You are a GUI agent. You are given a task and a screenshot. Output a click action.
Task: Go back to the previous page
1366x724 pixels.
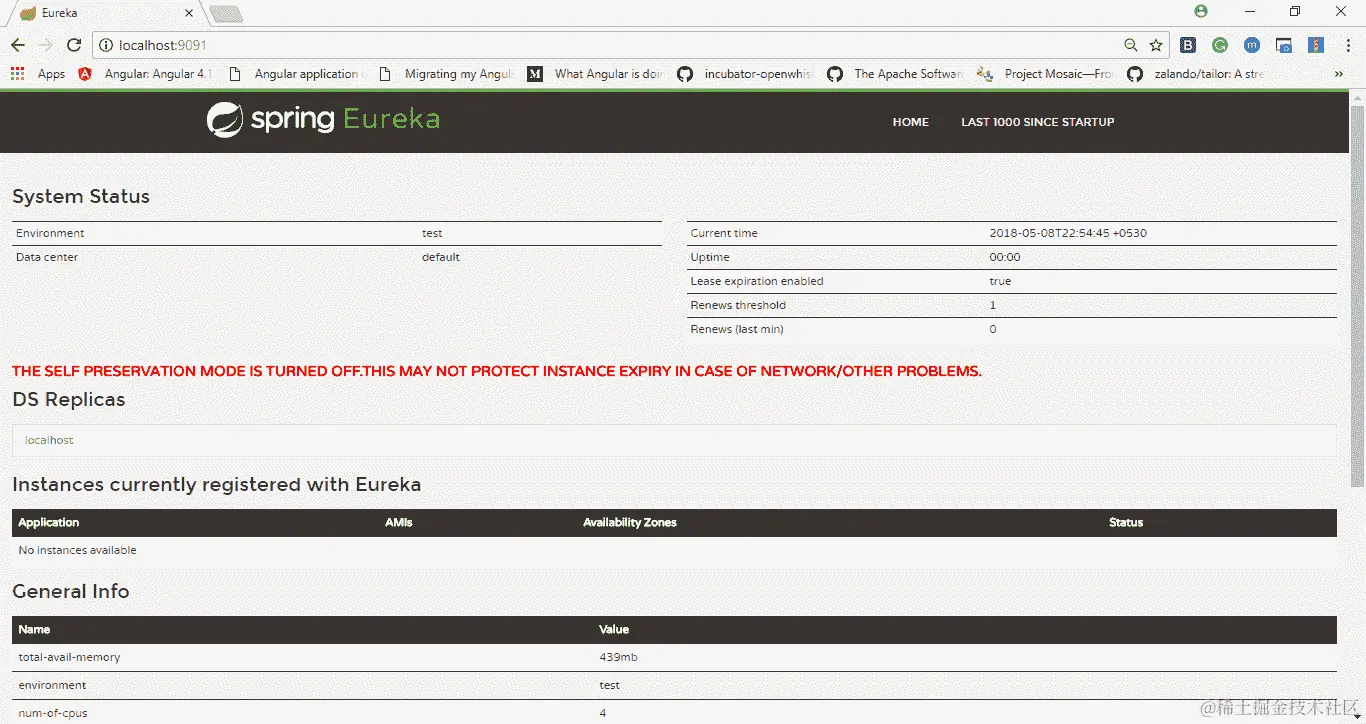(18, 45)
